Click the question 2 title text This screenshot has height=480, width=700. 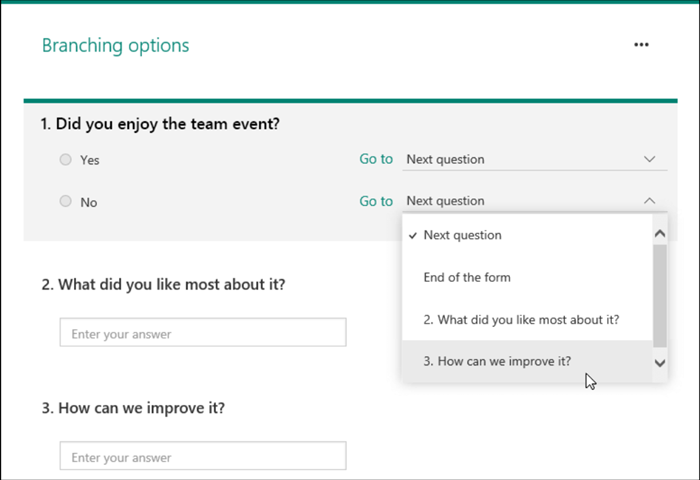163,284
